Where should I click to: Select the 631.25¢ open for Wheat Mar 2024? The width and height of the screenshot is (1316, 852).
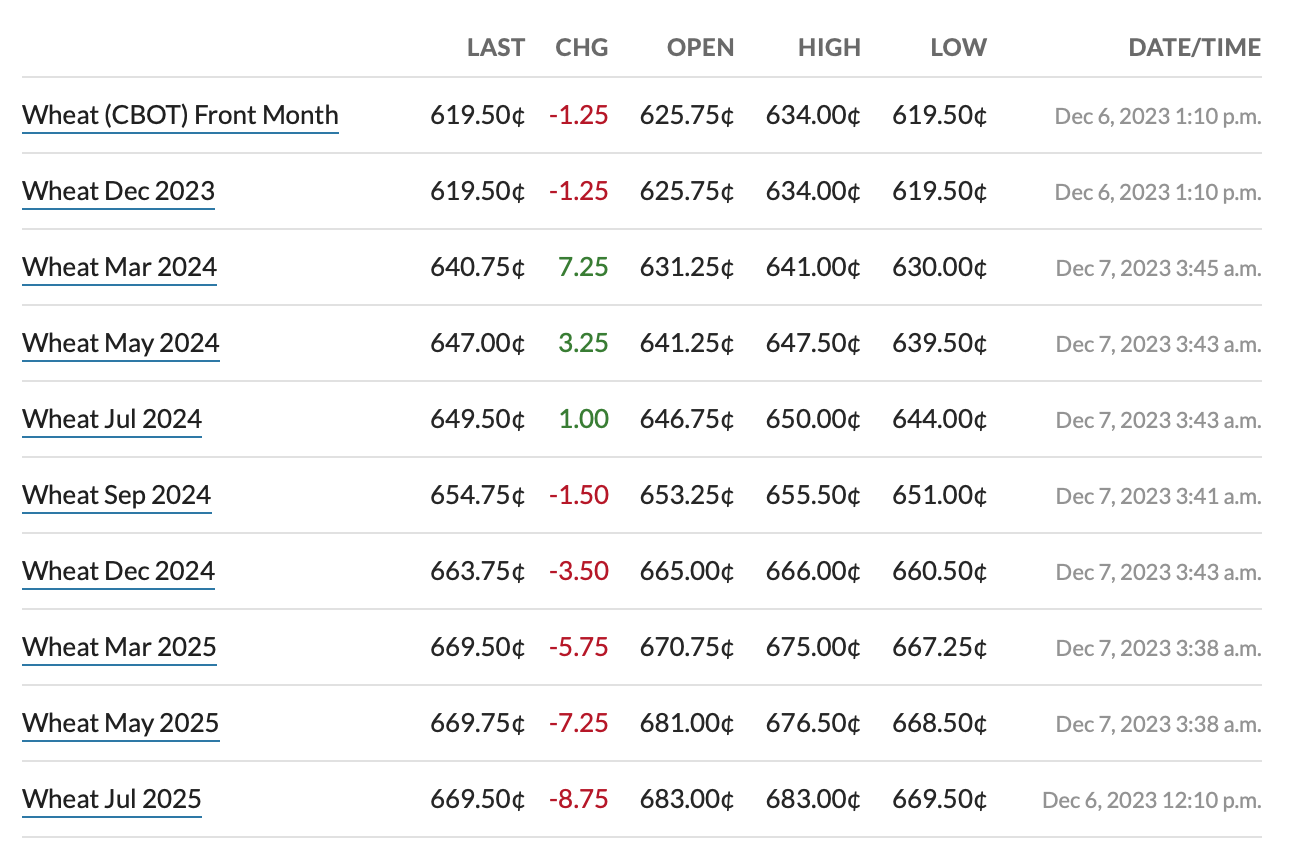tap(687, 268)
